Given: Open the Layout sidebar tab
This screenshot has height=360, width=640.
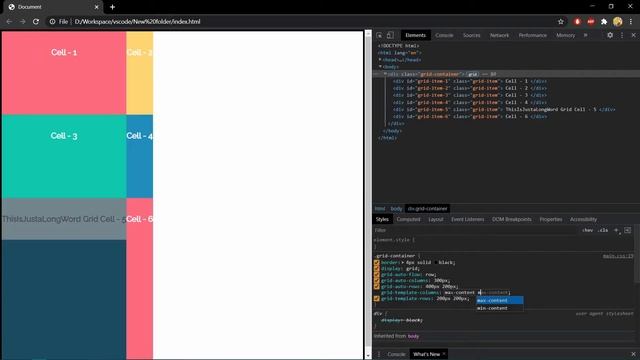Looking at the screenshot, I should (x=436, y=220).
